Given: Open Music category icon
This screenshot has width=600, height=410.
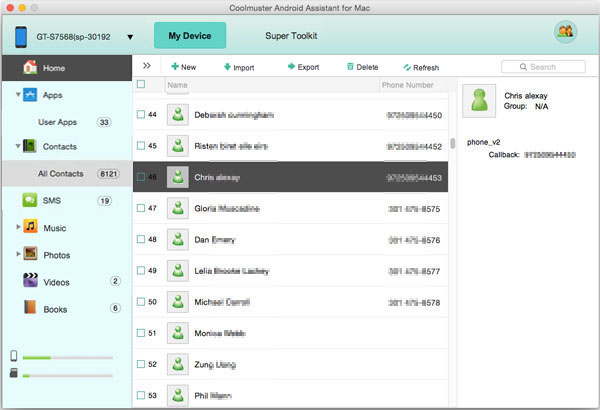Looking at the screenshot, I should tap(31, 228).
